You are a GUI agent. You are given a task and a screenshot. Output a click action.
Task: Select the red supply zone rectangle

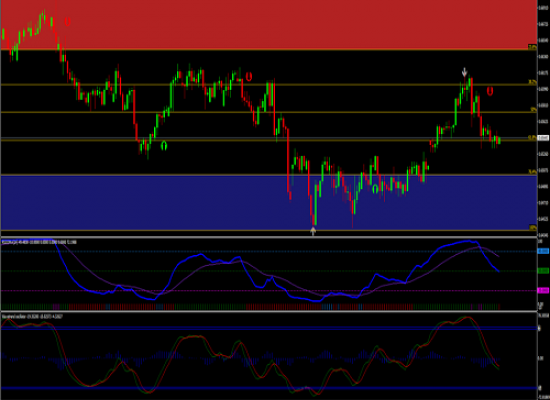coord(269,25)
